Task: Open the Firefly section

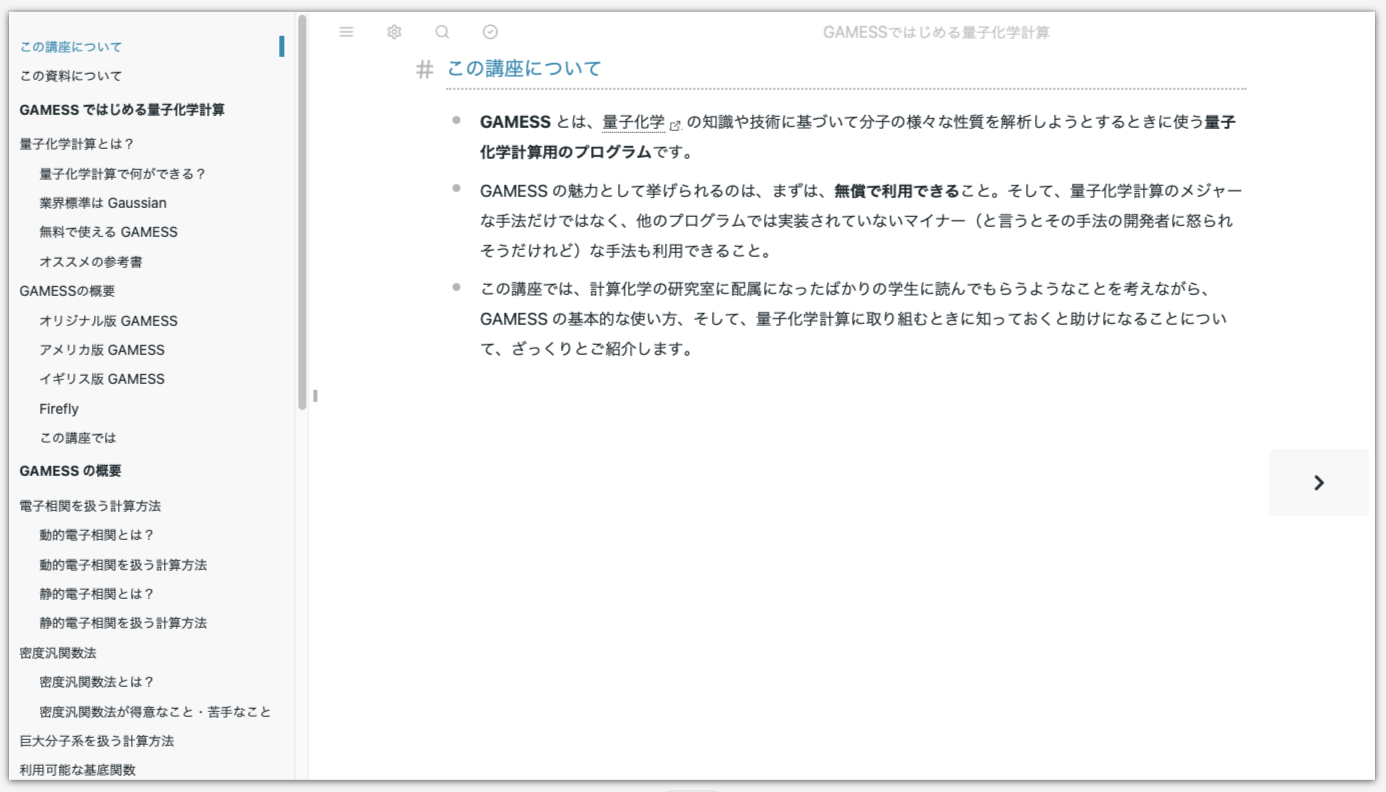Action: [x=59, y=409]
